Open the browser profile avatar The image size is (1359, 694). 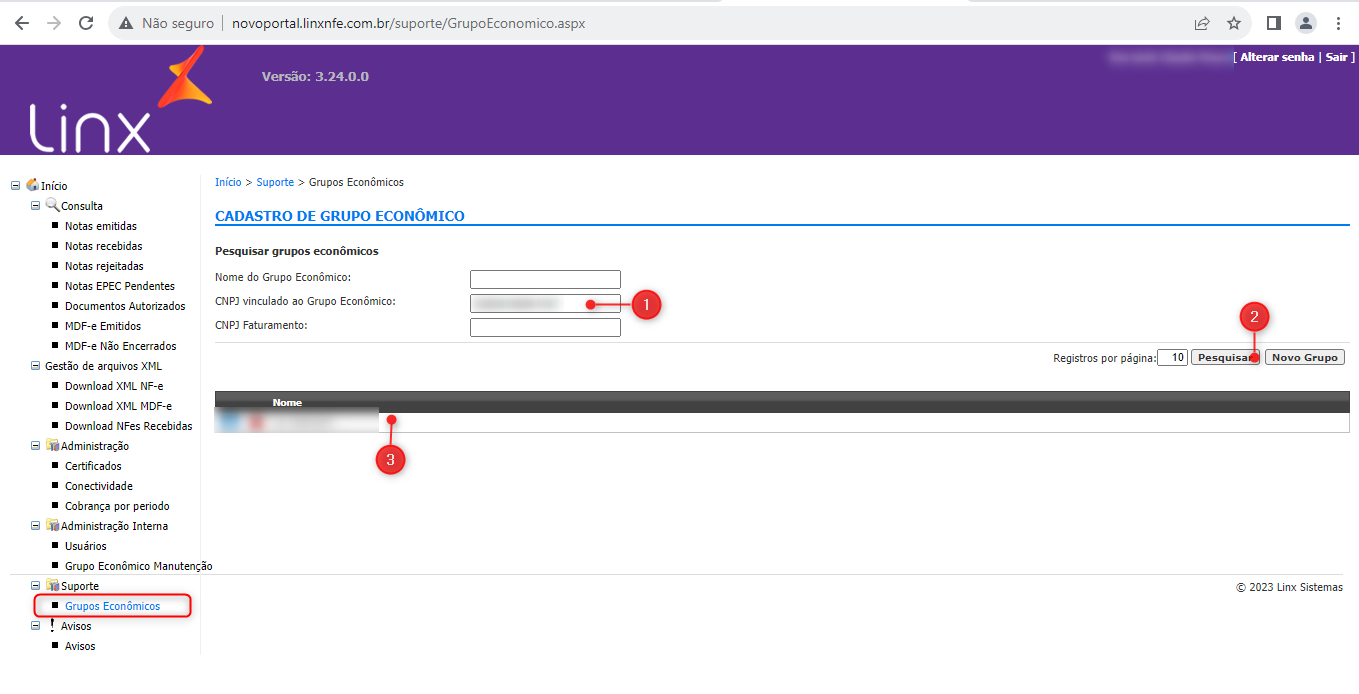pos(1306,23)
